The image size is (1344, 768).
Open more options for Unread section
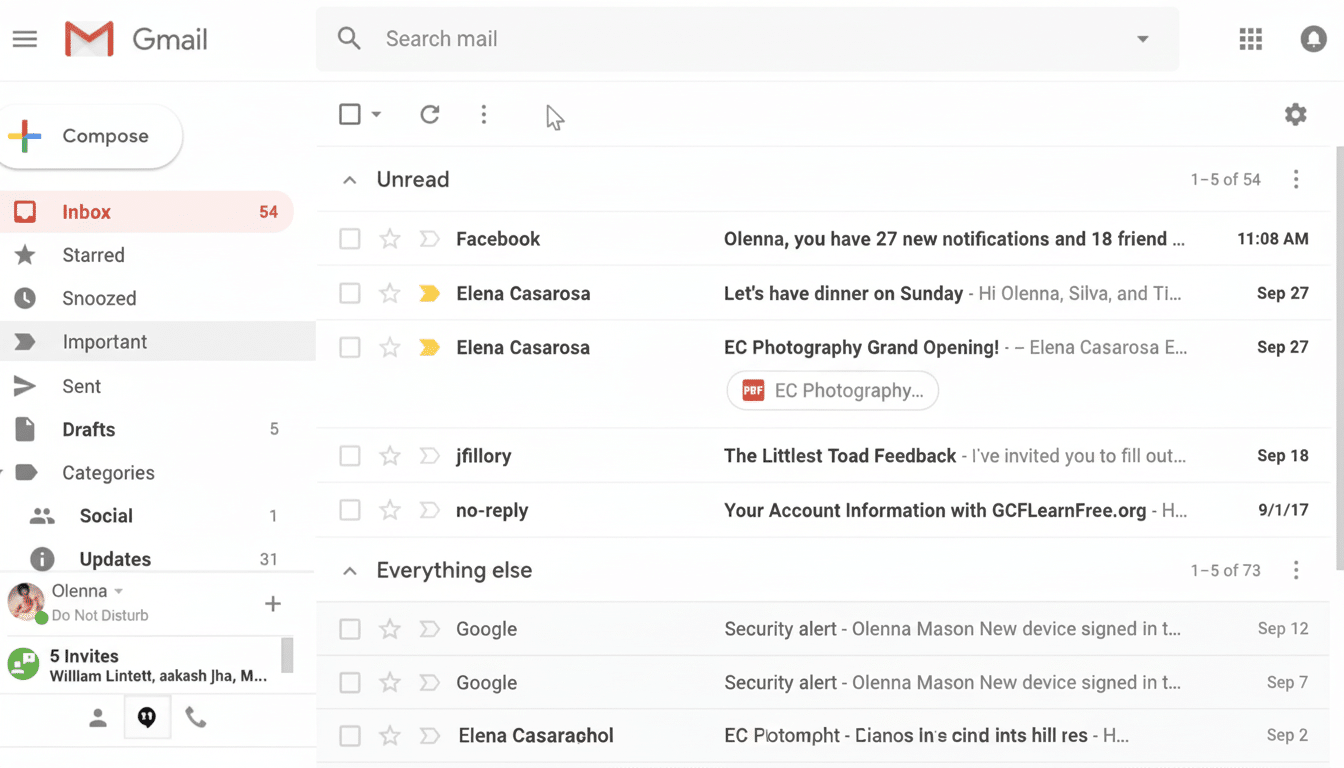[1296, 179]
